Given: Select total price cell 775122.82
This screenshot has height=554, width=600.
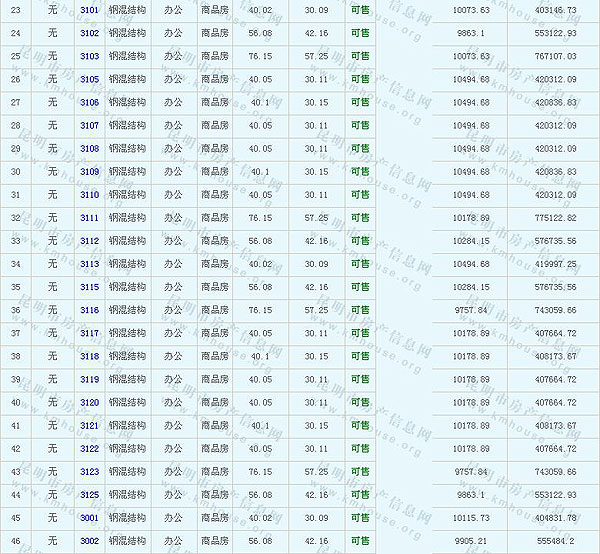Looking at the screenshot, I should (555, 217).
